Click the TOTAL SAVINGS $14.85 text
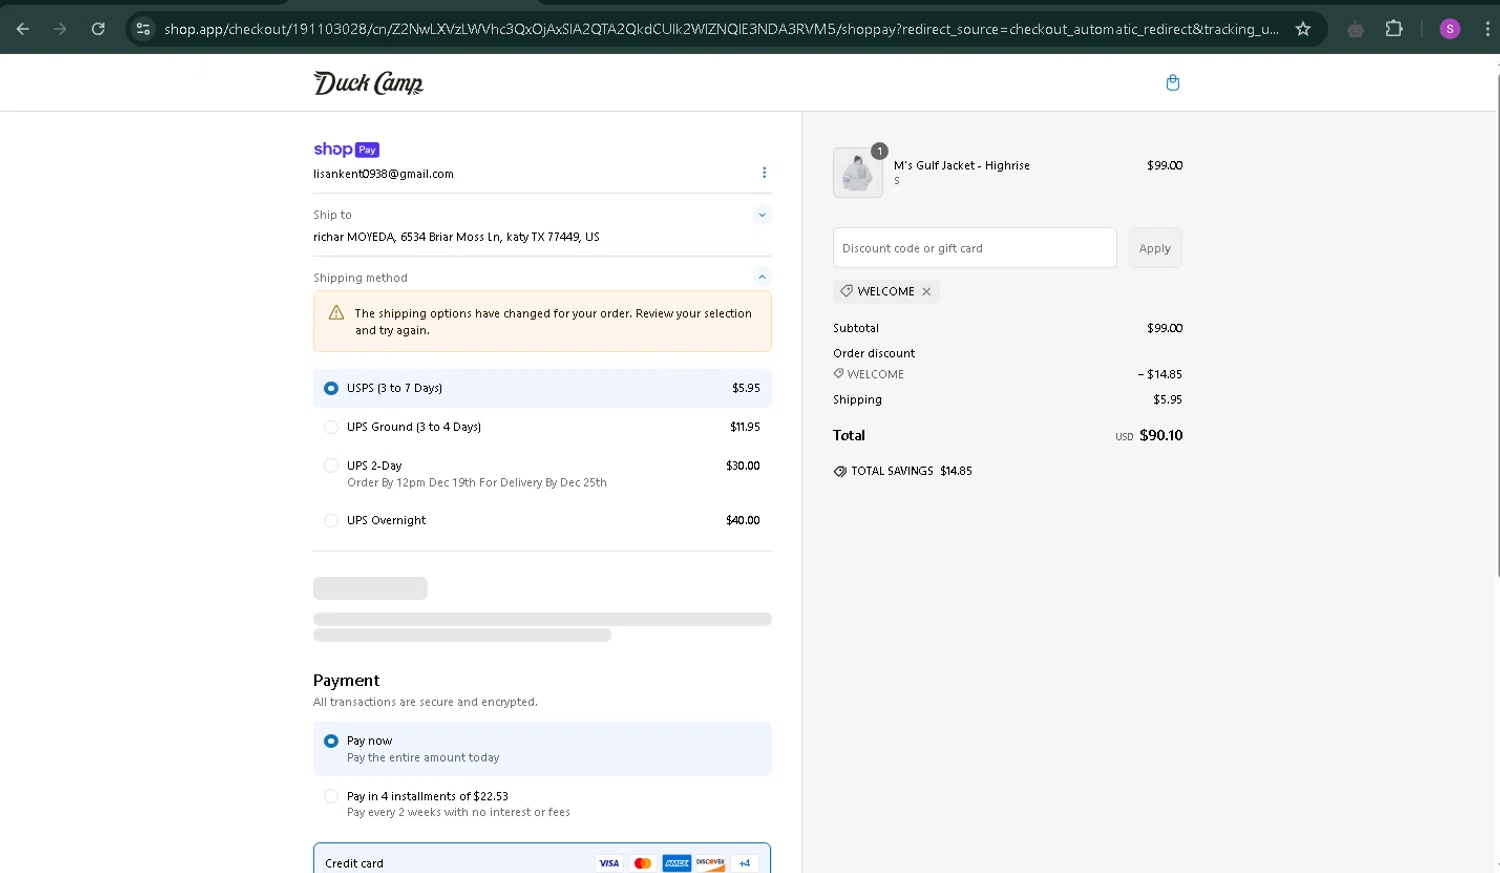This screenshot has height=873, width=1500. (911, 471)
